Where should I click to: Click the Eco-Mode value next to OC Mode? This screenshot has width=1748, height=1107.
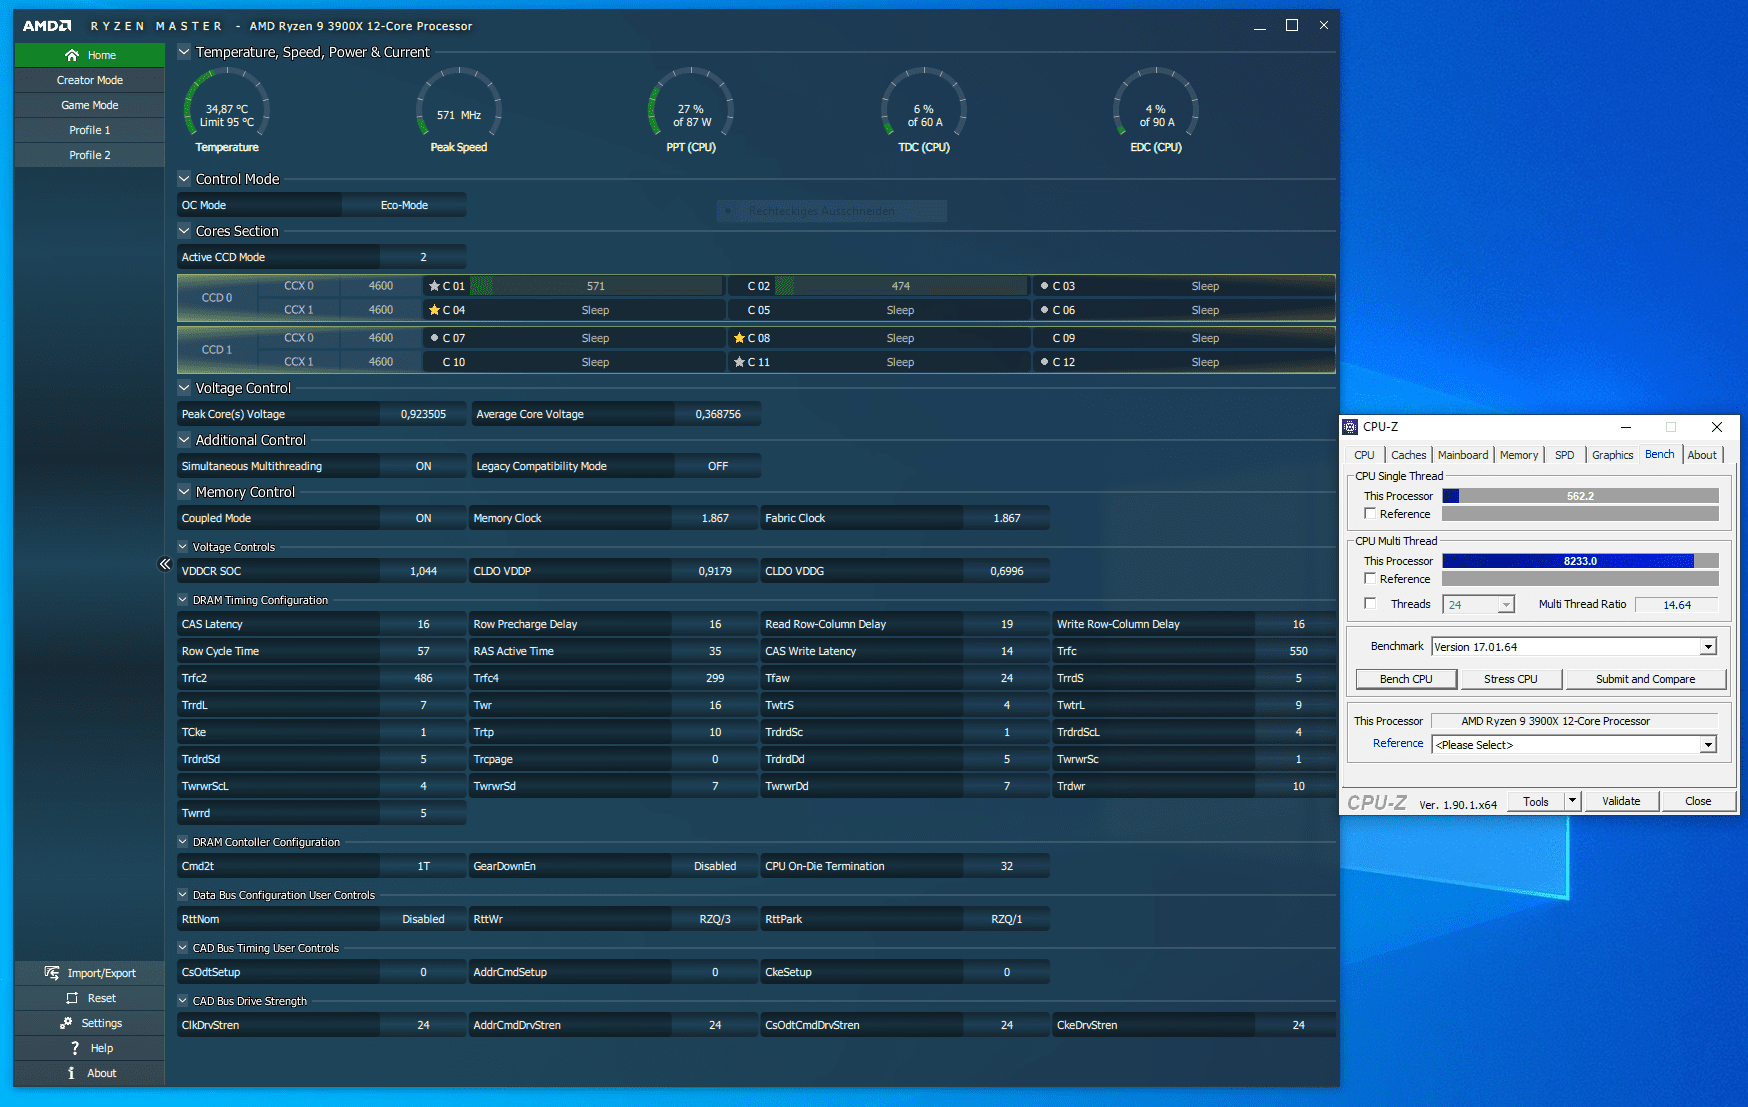[x=404, y=205]
